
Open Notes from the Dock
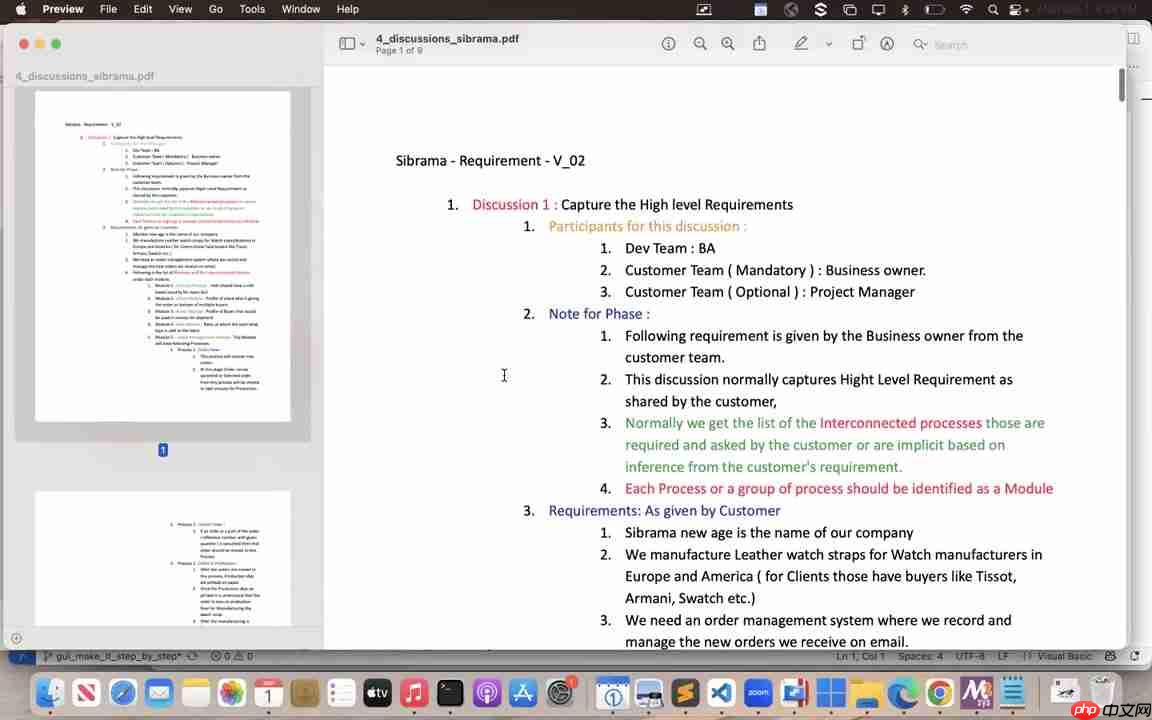point(195,693)
